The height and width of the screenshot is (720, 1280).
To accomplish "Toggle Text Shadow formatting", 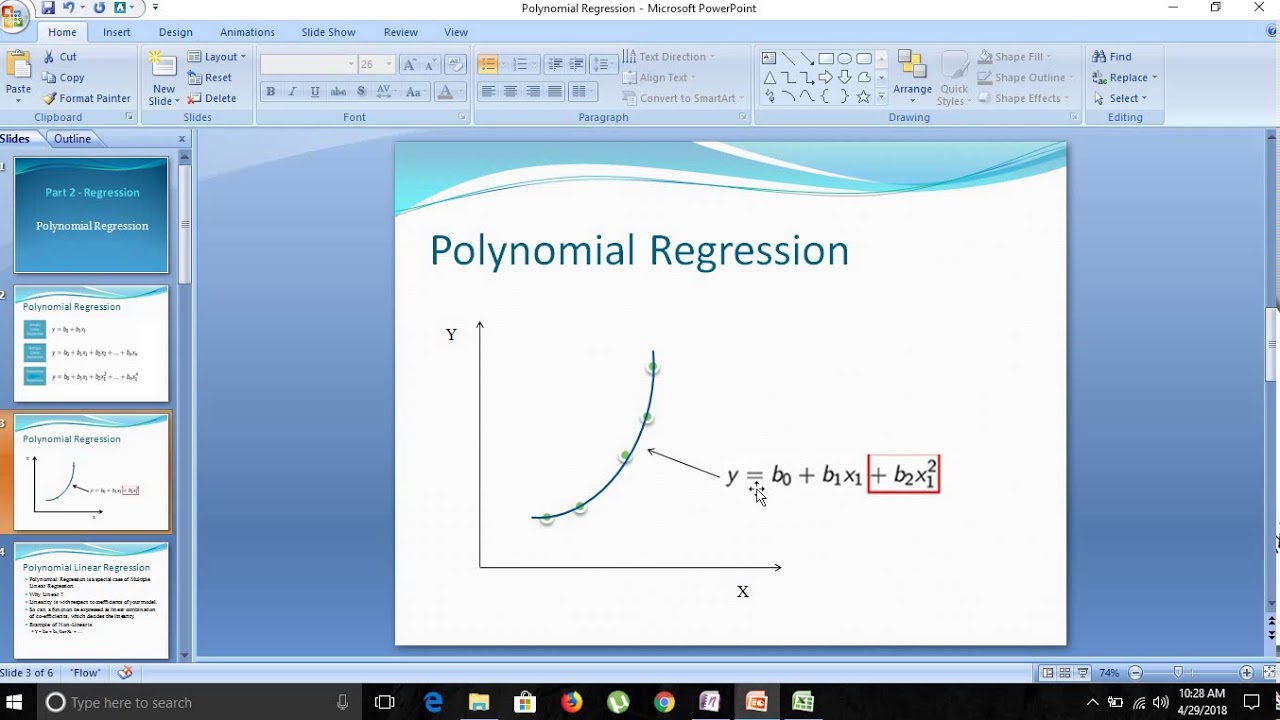I will tap(361, 92).
